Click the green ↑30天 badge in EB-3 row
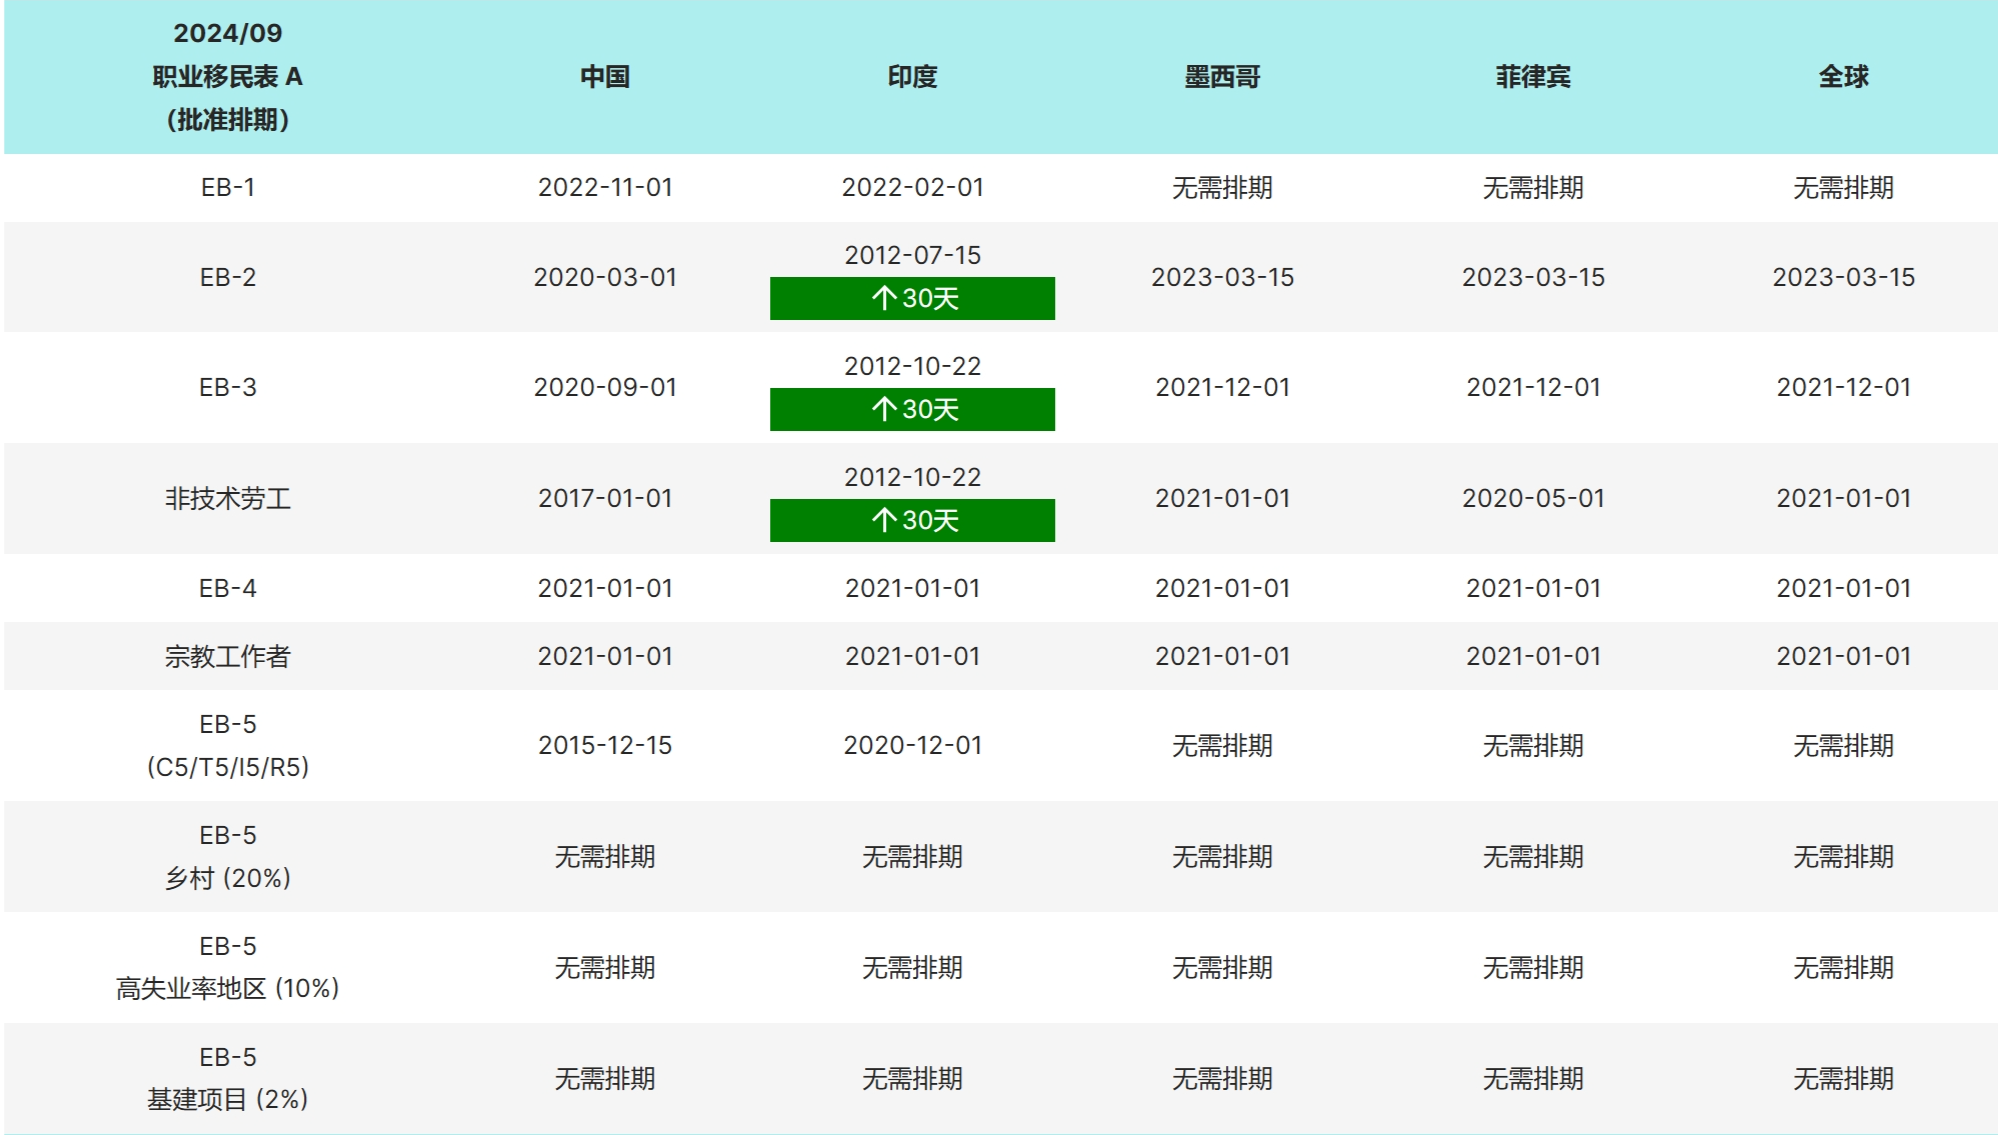1998x1135 pixels. [912, 409]
